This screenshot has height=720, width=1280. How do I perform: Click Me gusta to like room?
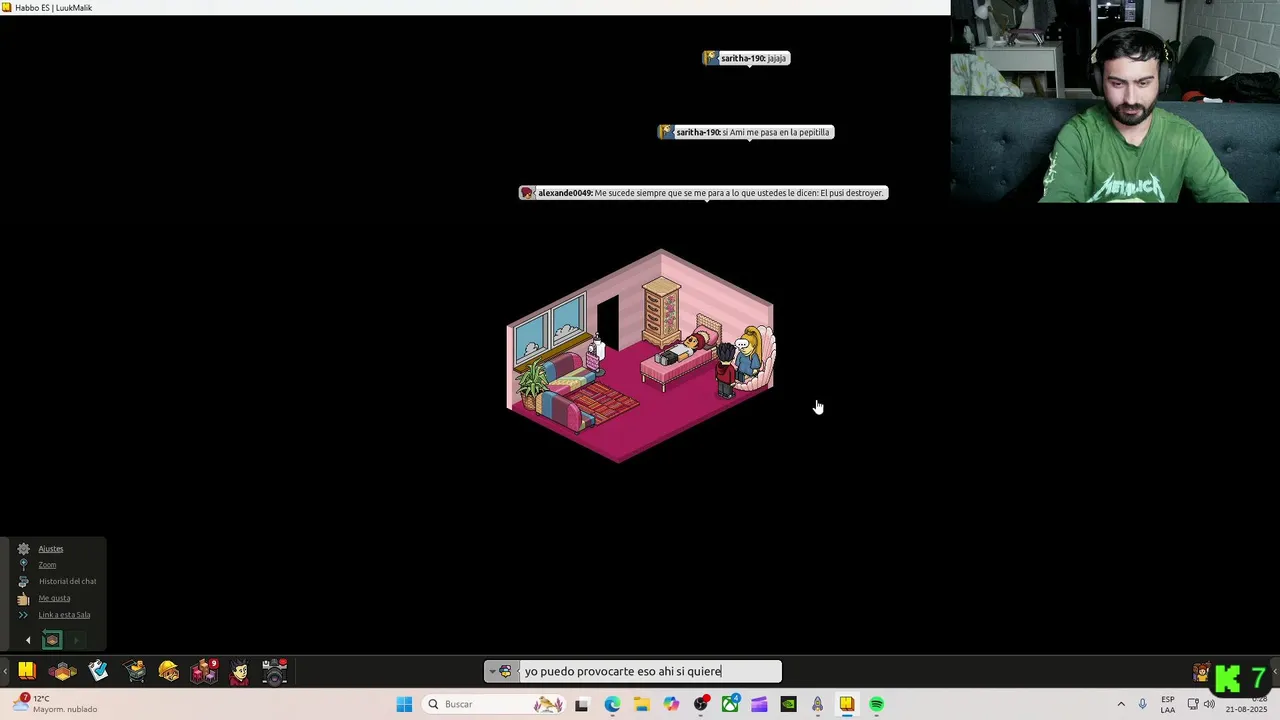(x=54, y=598)
